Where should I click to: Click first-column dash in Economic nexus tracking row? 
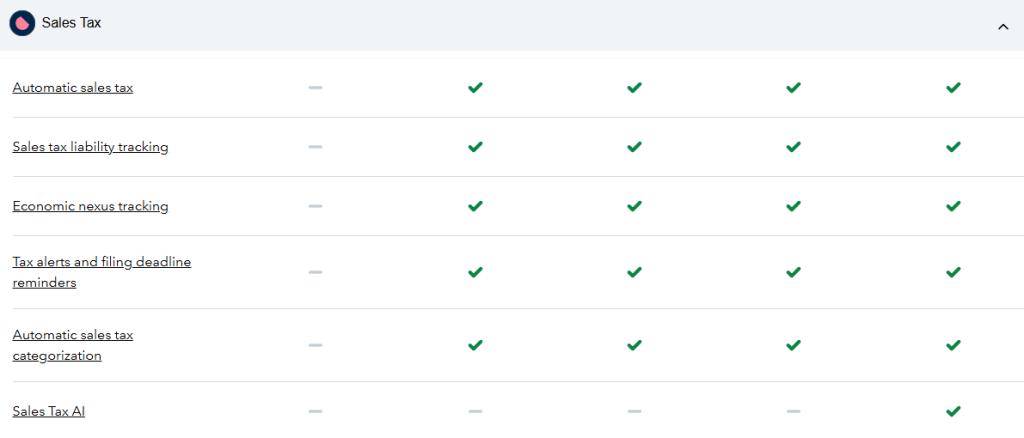pos(315,206)
